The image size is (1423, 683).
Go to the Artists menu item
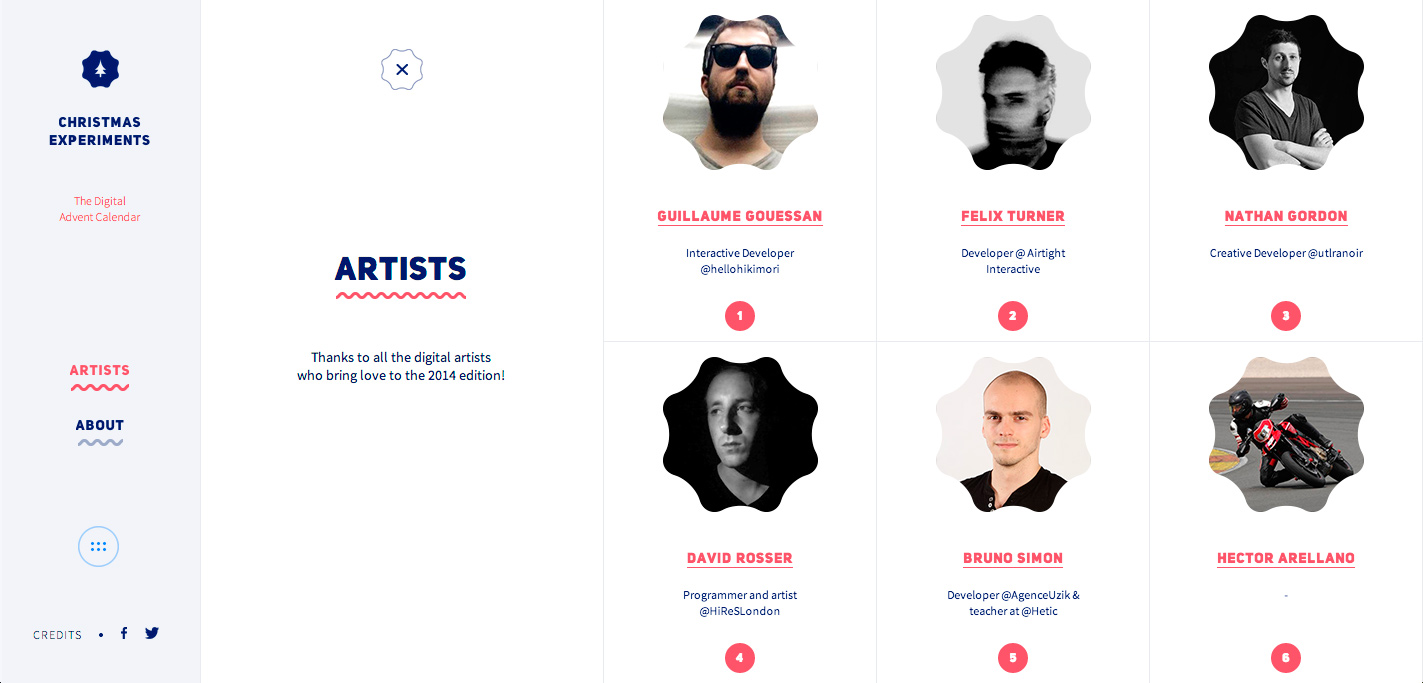(x=100, y=370)
